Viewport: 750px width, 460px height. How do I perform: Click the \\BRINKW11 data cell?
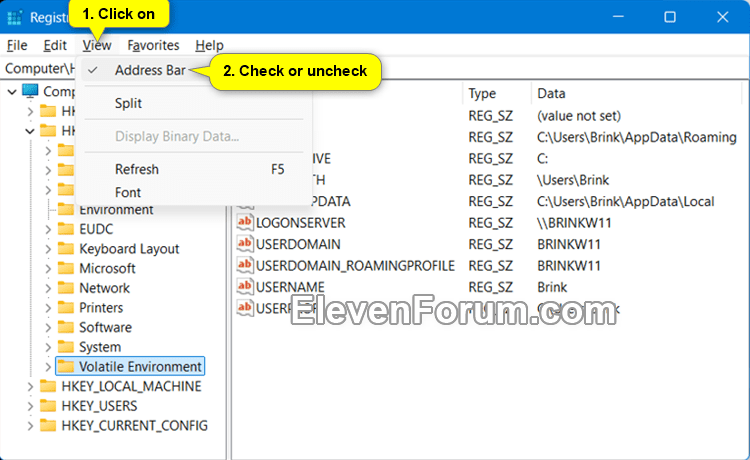pyautogui.click(x=574, y=223)
